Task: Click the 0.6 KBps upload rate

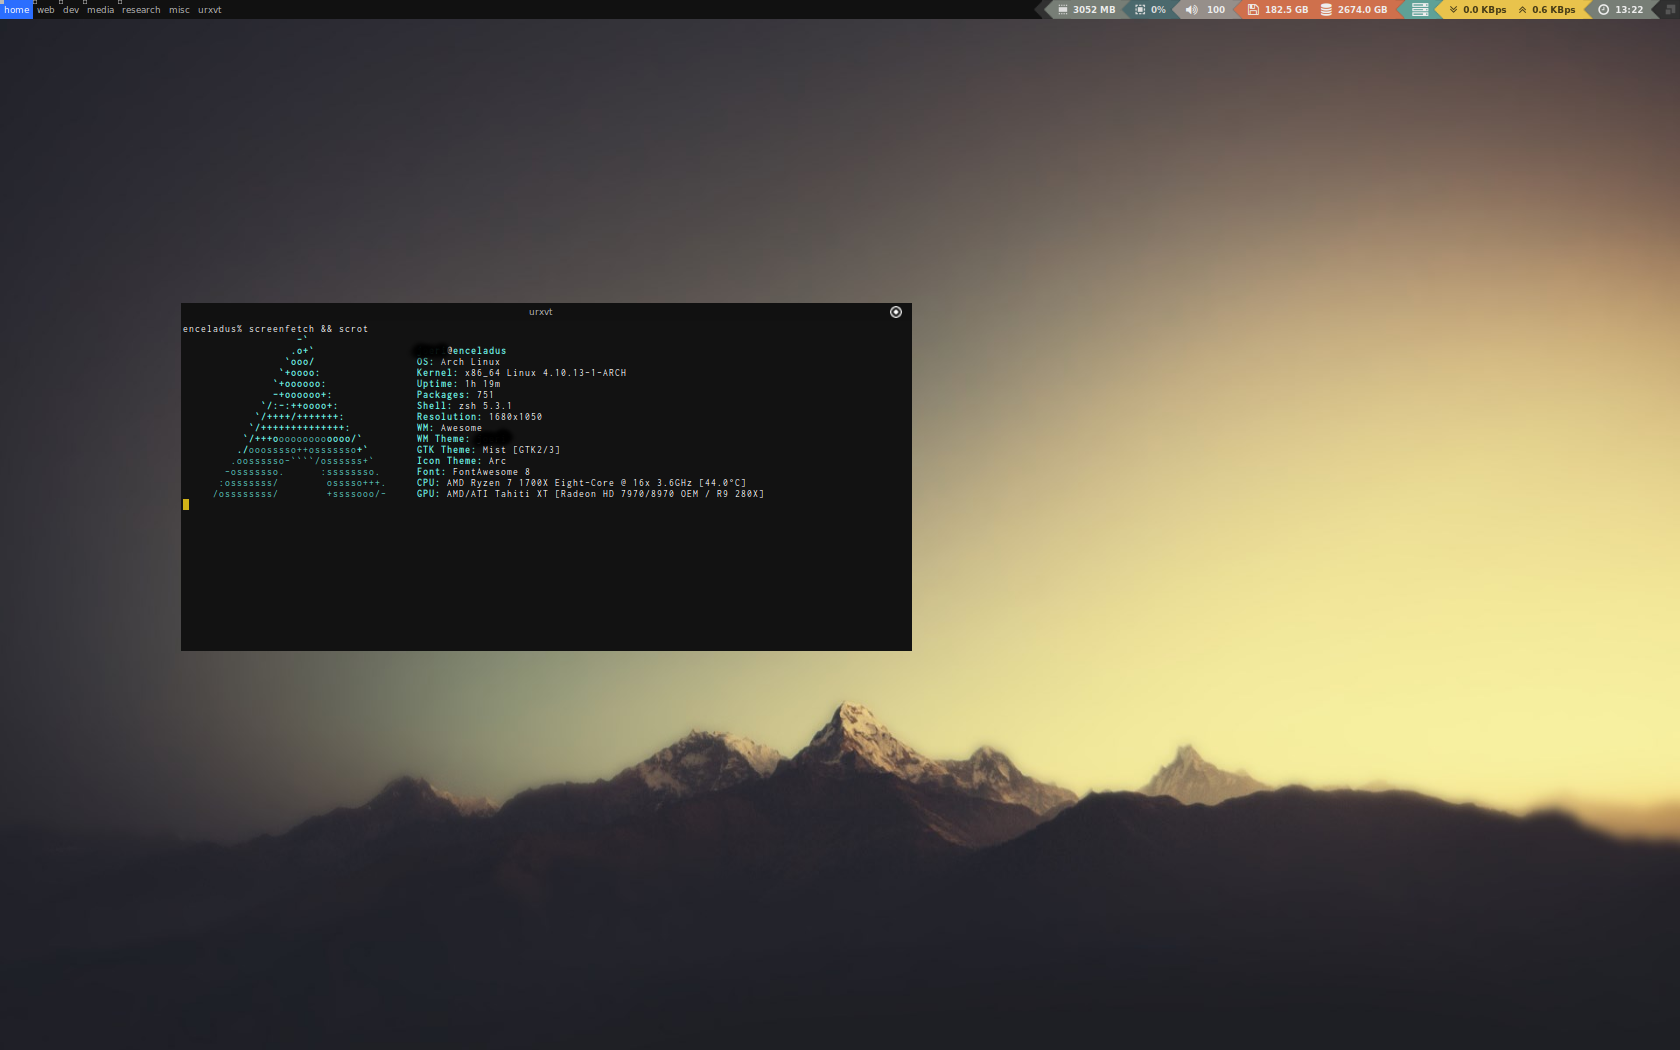Action: pyautogui.click(x=1554, y=9)
